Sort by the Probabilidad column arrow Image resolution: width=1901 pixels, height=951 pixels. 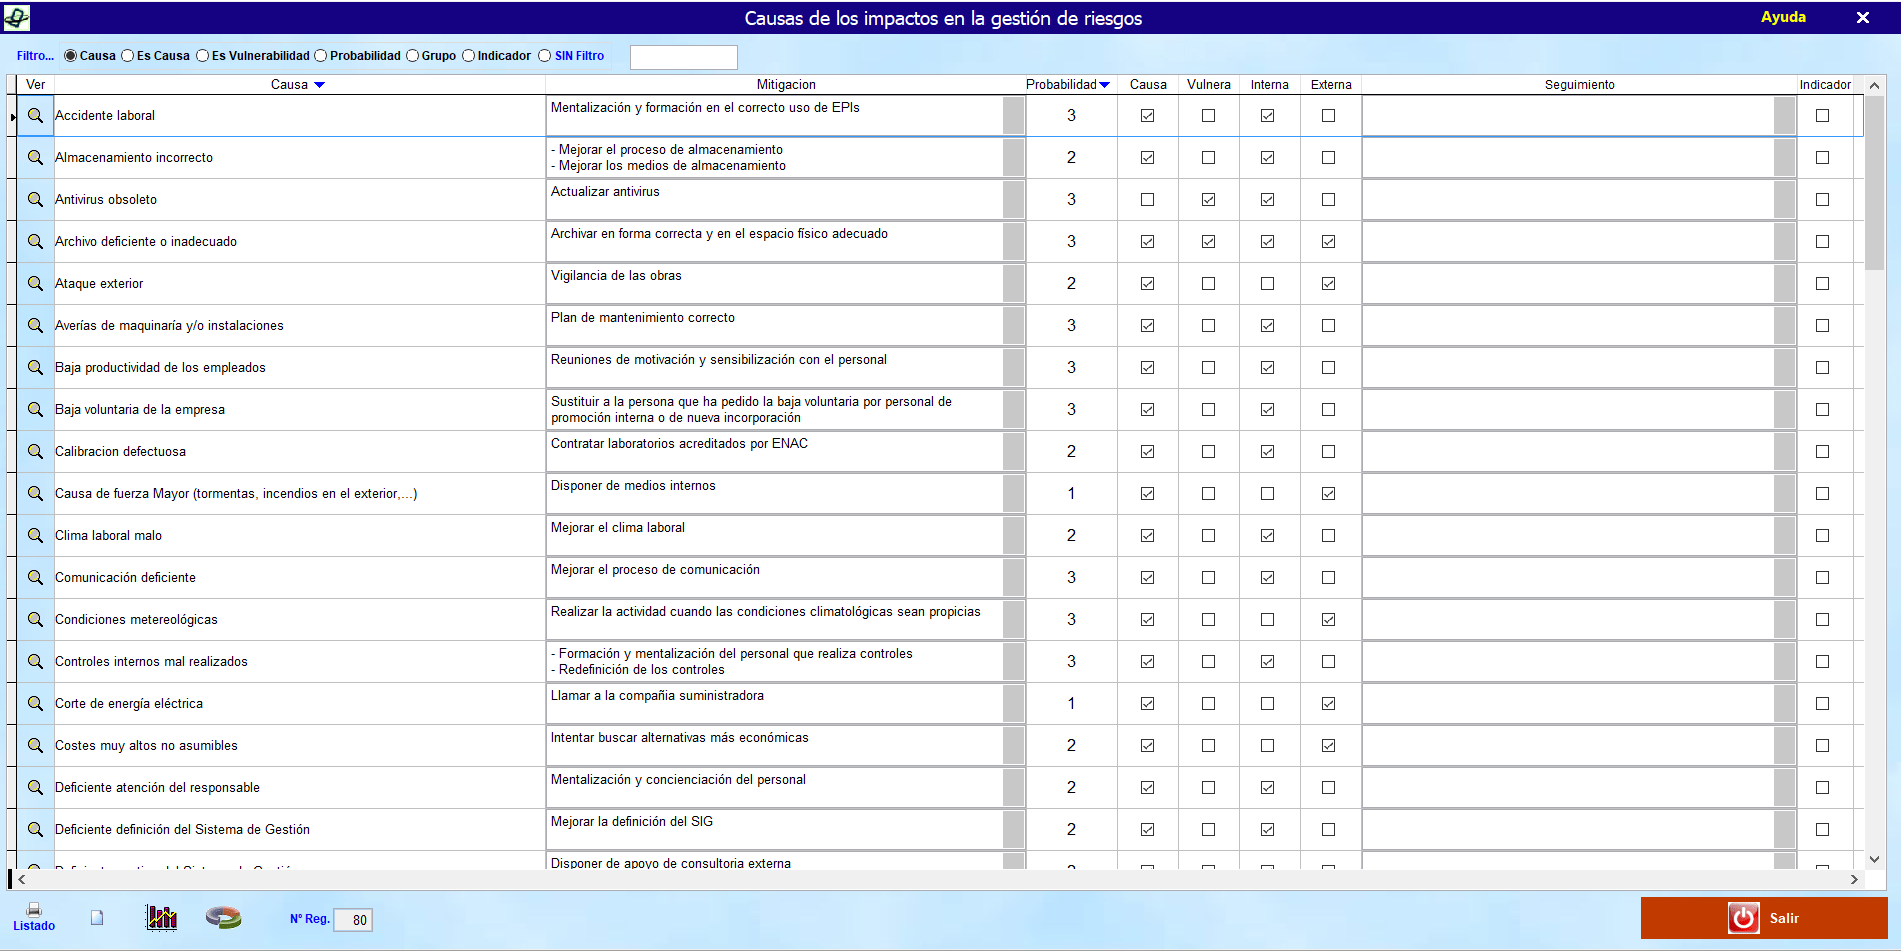click(1104, 85)
